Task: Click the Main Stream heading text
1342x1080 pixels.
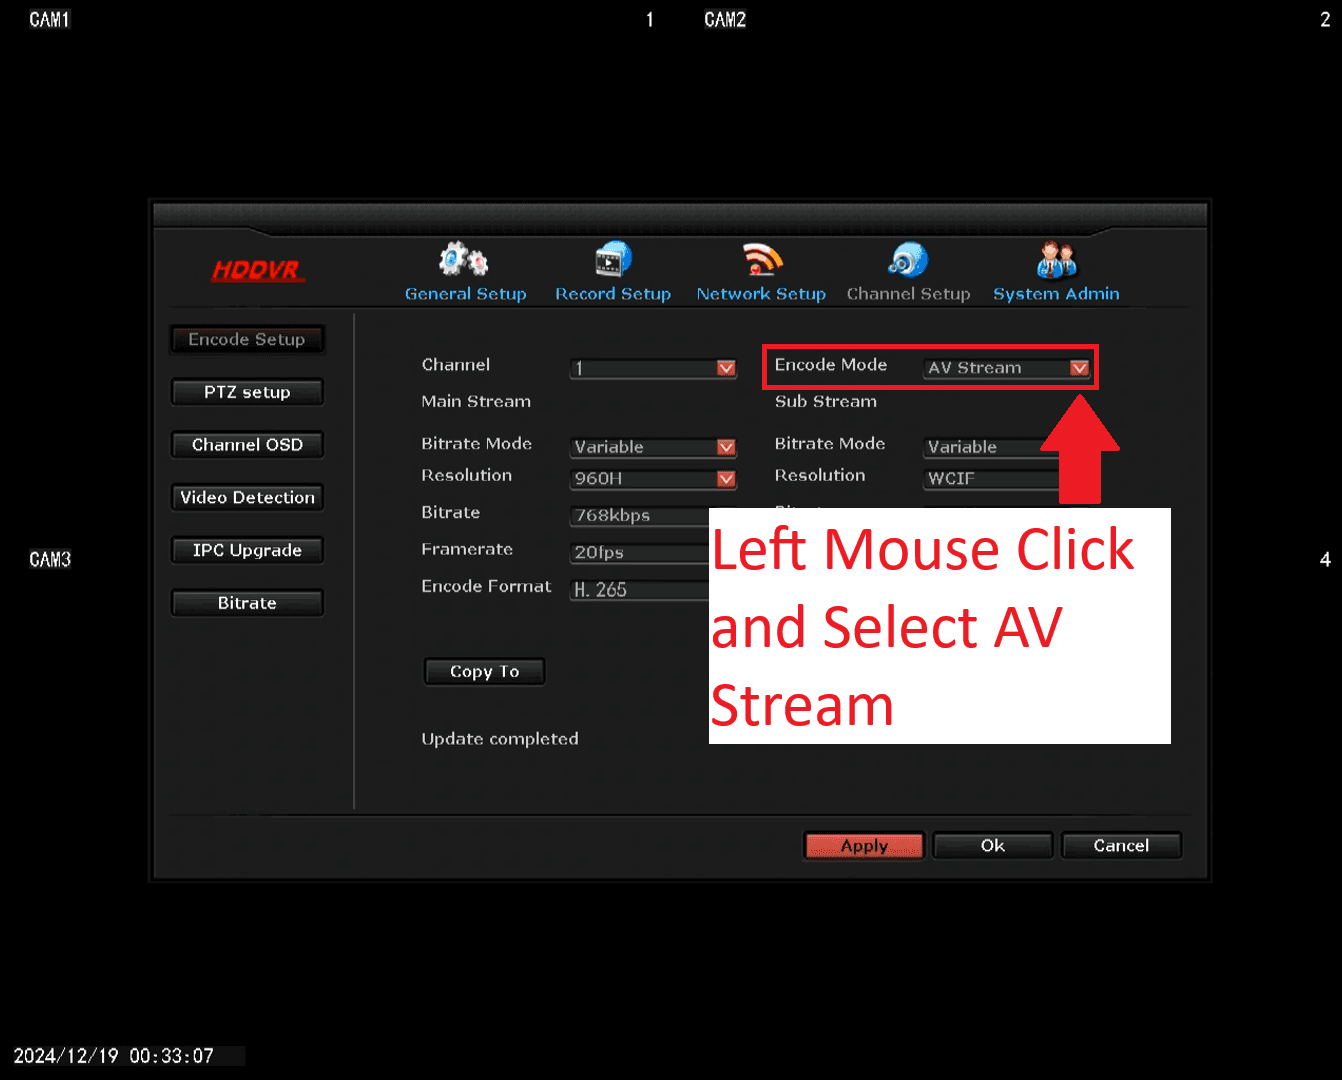Action: (x=476, y=402)
